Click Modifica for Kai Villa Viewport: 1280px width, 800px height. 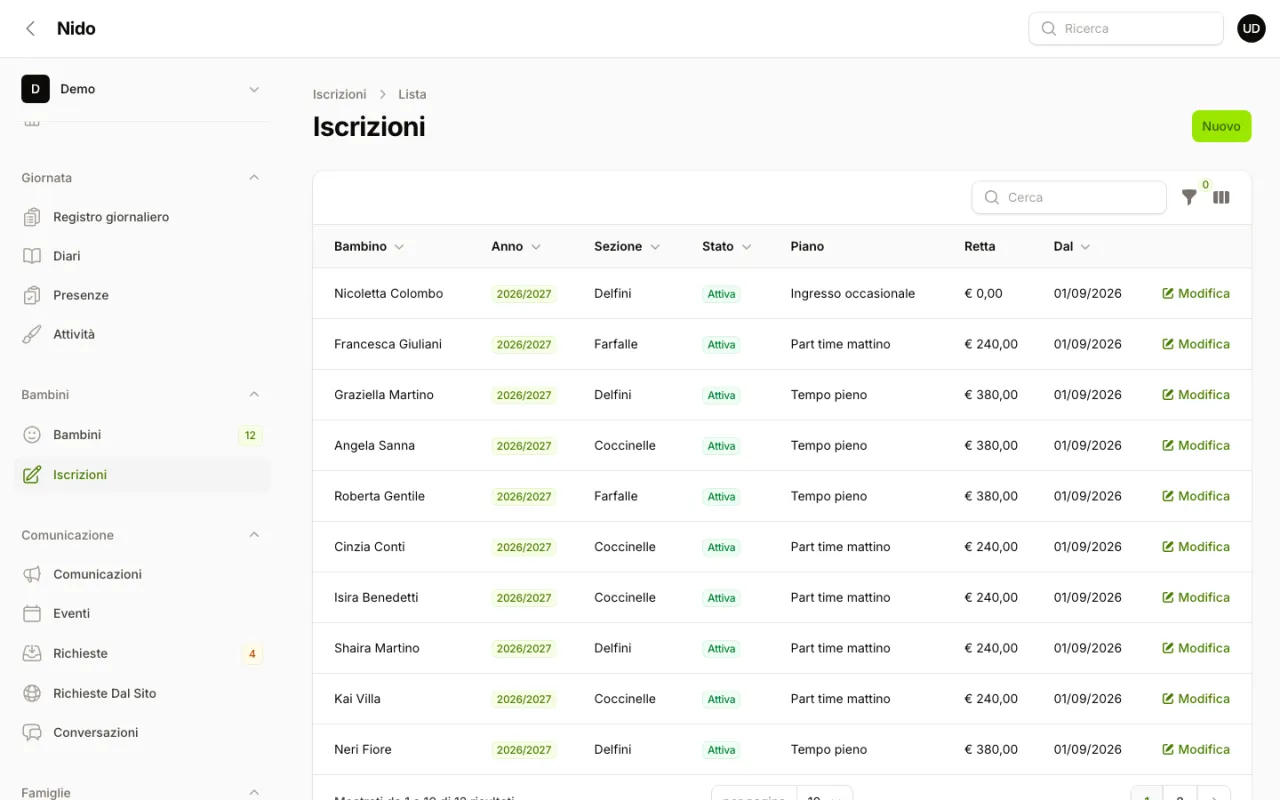pos(1196,698)
